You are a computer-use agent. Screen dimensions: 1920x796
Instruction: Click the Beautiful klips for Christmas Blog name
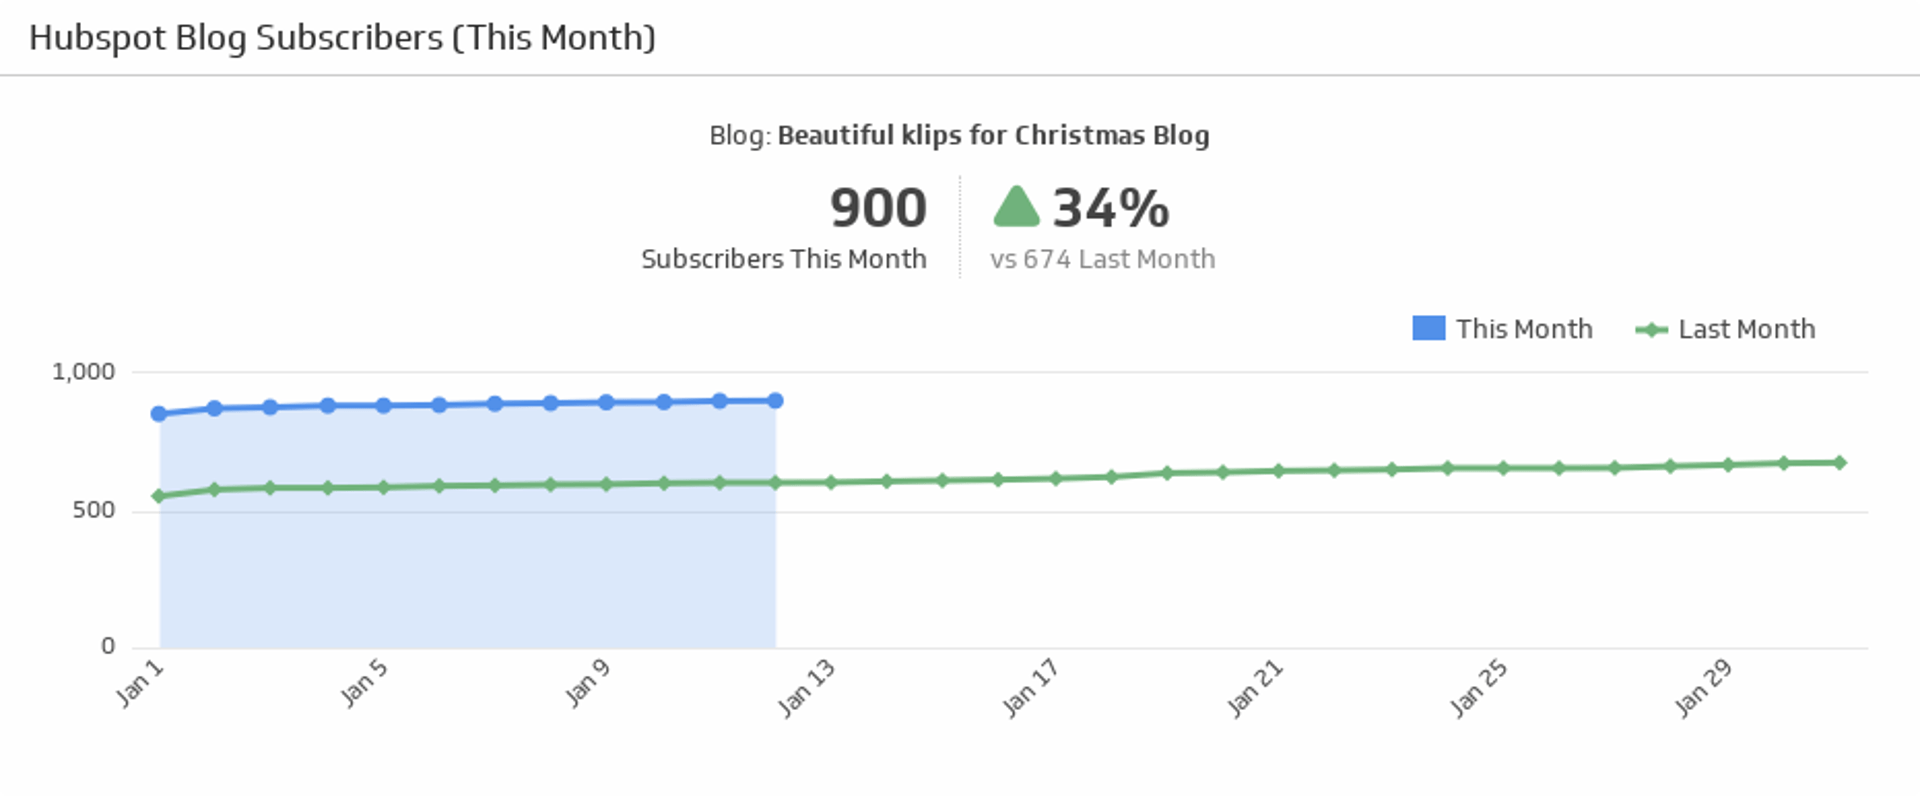pos(993,135)
